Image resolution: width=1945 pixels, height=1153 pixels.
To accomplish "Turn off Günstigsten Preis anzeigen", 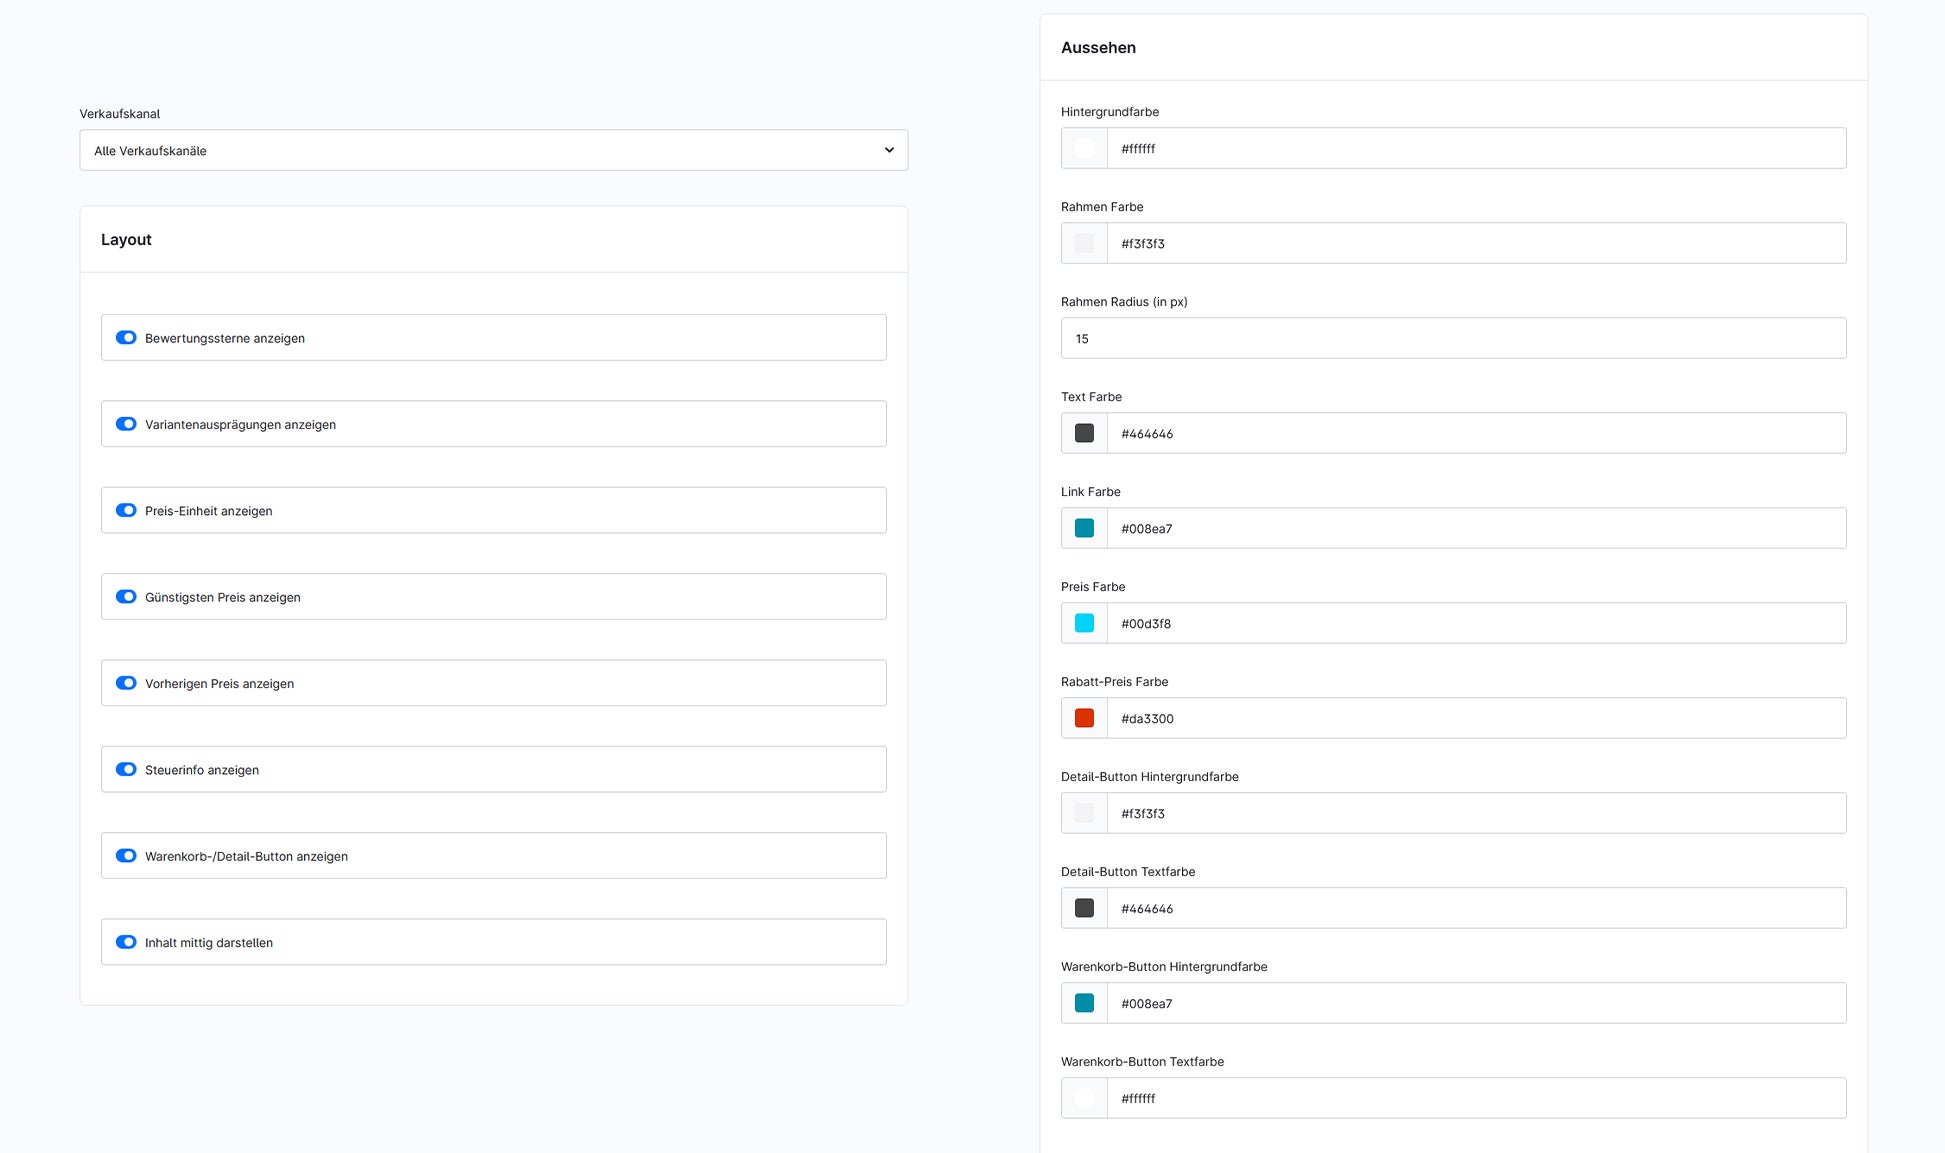I will coord(126,596).
